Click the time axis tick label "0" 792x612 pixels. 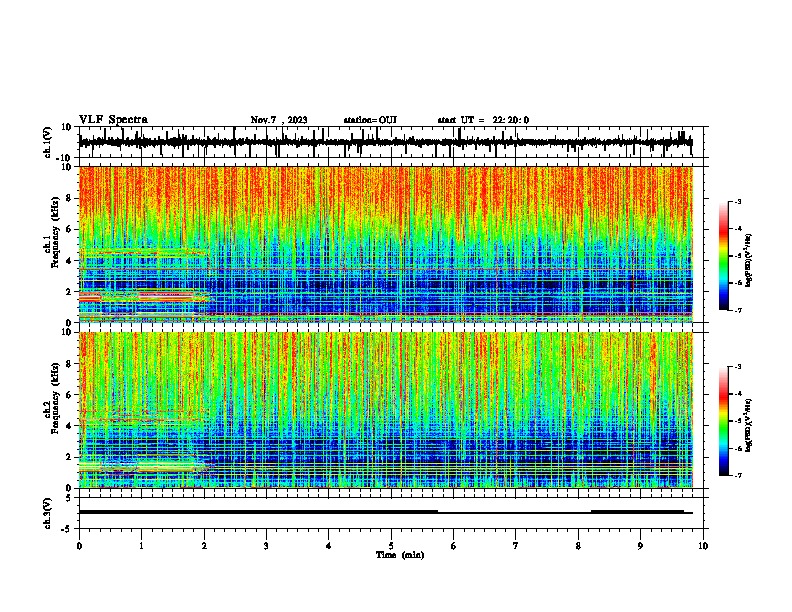pos(79,546)
